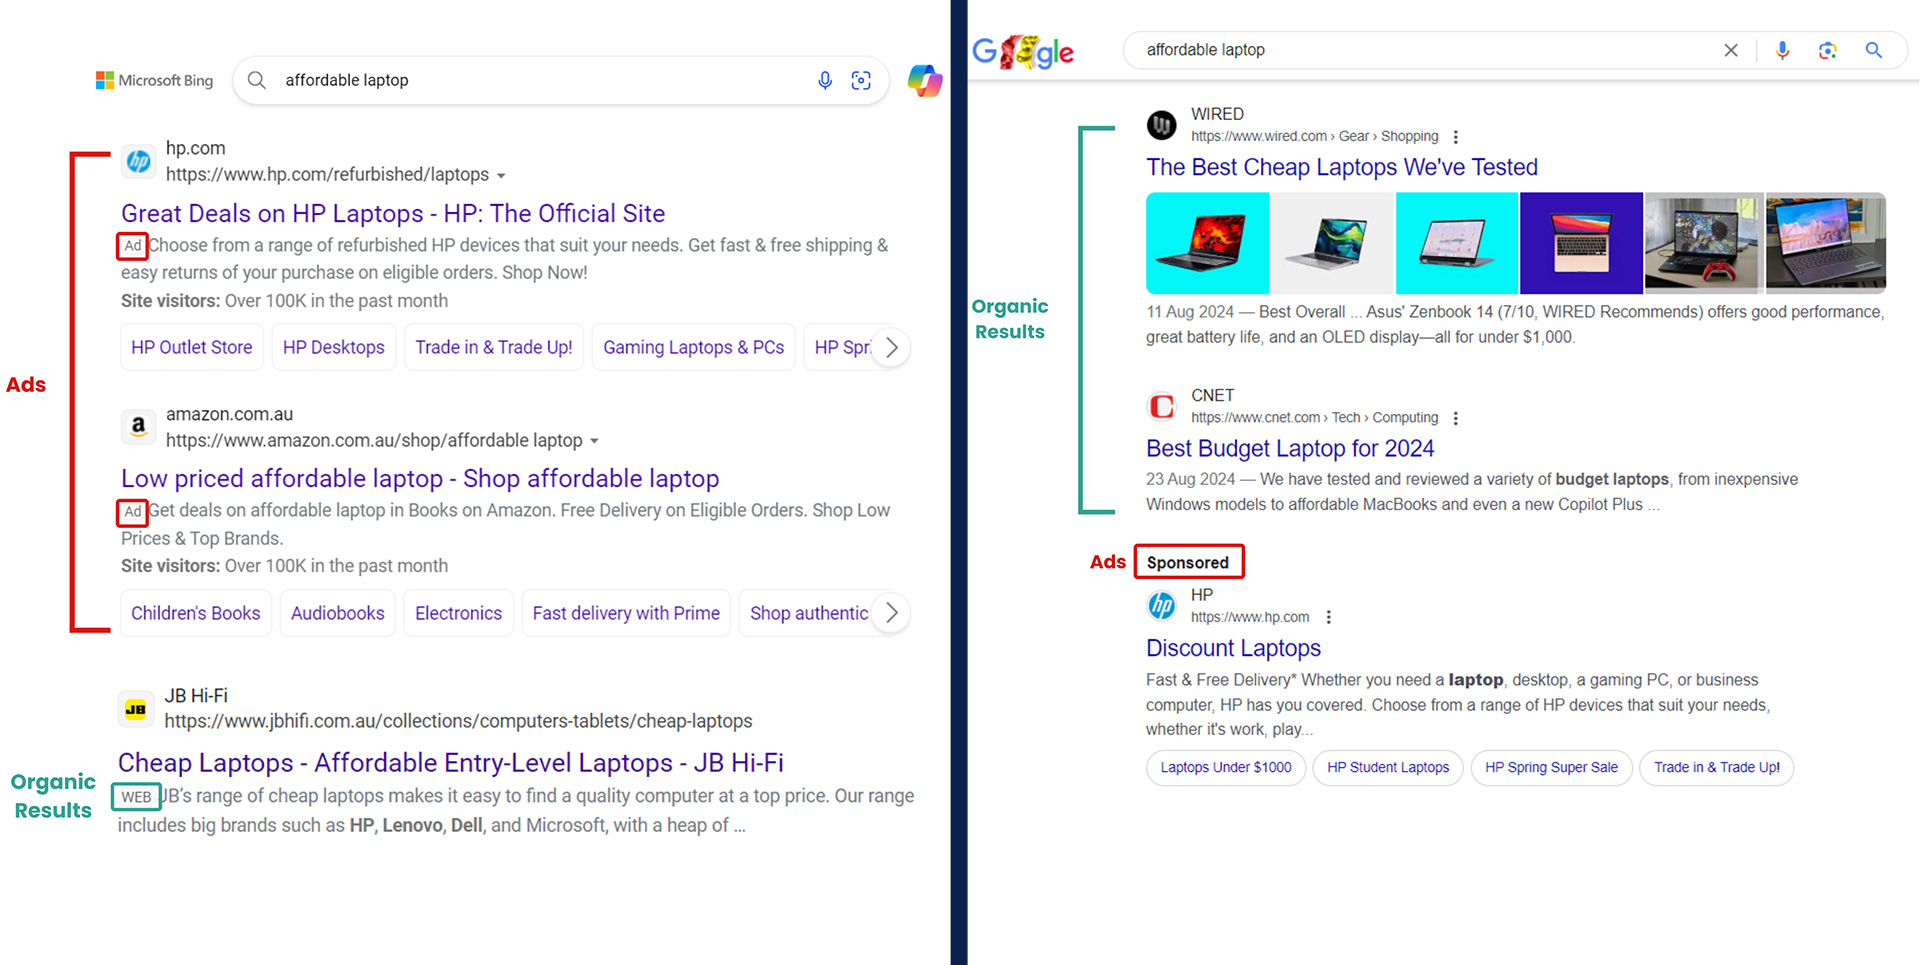Click Bing's microphone voice search icon

click(x=825, y=80)
